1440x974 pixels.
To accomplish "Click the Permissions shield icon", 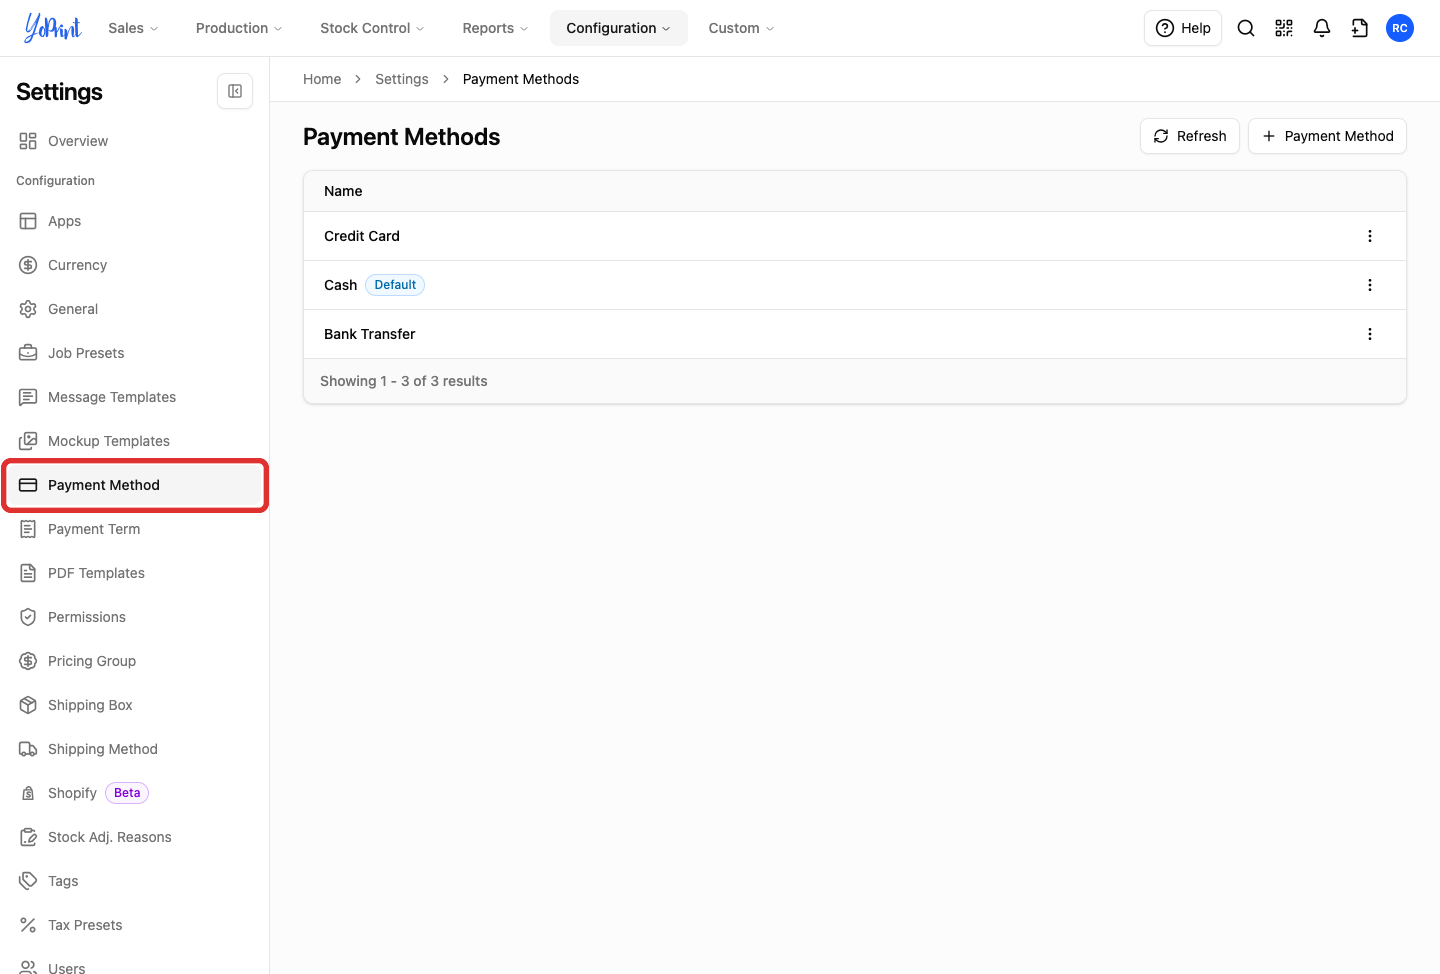I will coord(28,617).
